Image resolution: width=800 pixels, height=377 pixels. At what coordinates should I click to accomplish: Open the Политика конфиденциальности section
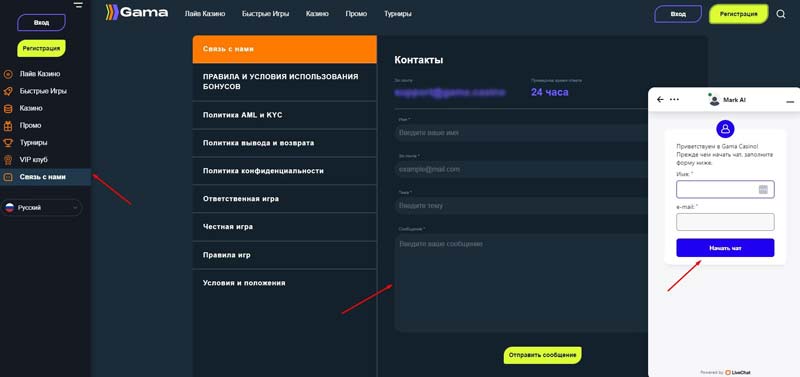click(x=284, y=171)
